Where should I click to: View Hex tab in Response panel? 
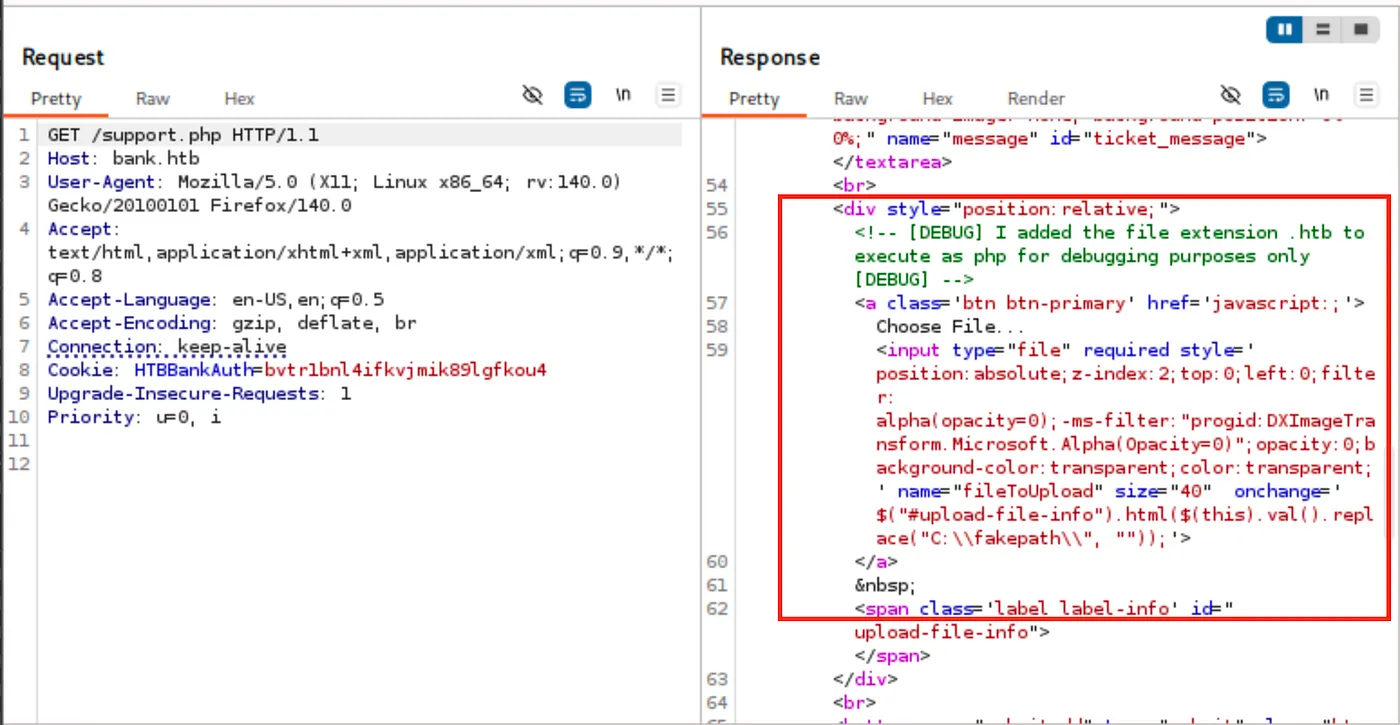point(937,99)
